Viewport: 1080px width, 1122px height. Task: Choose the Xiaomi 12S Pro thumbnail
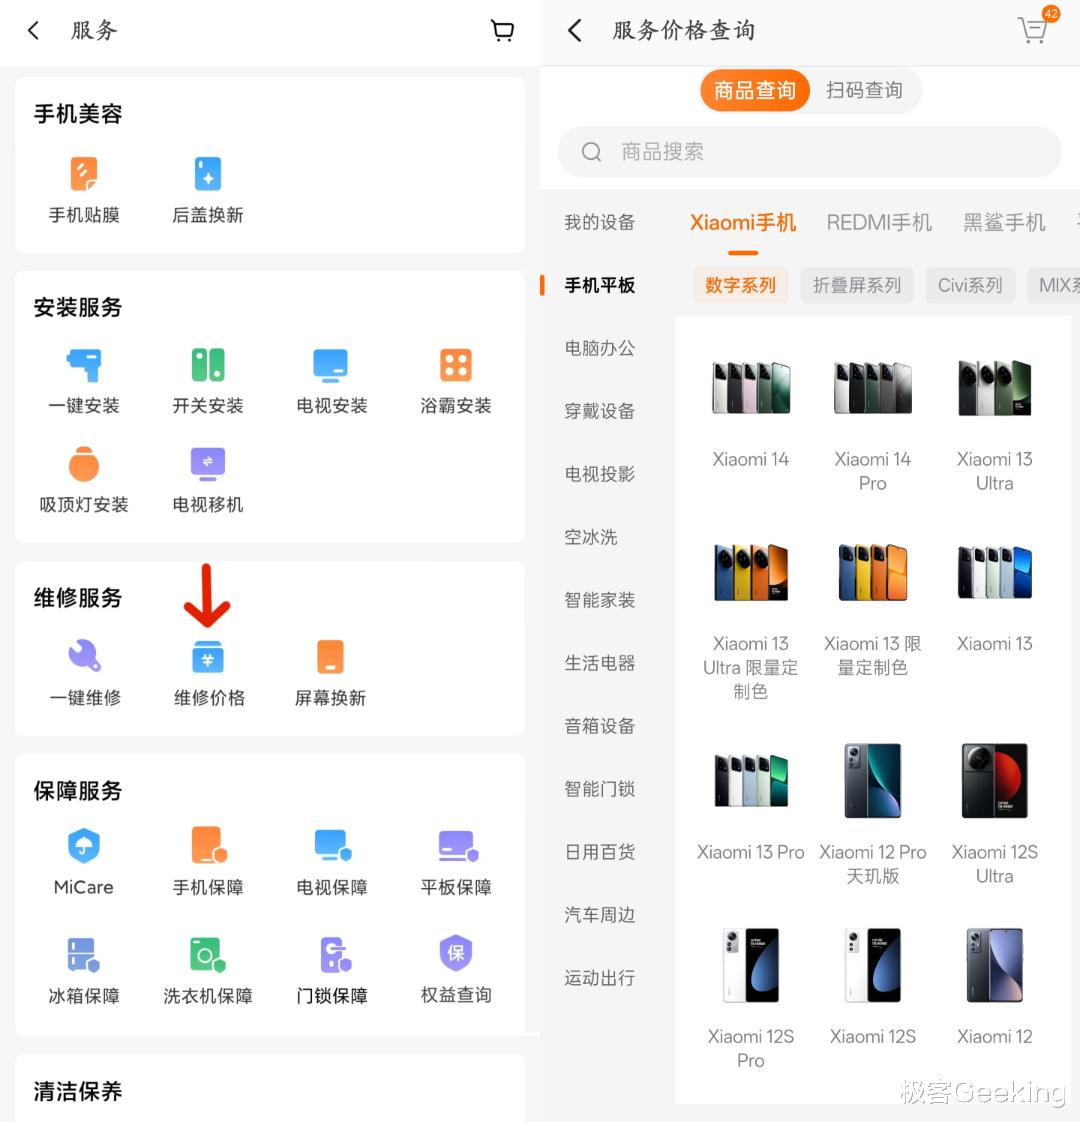pos(750,965)
